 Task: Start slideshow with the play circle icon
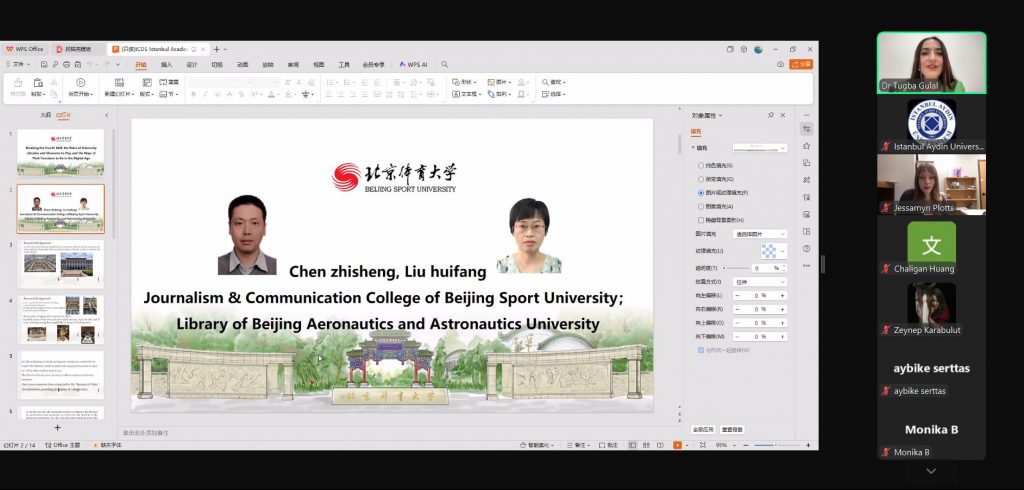pyautogui.click(x=80, y=83)
